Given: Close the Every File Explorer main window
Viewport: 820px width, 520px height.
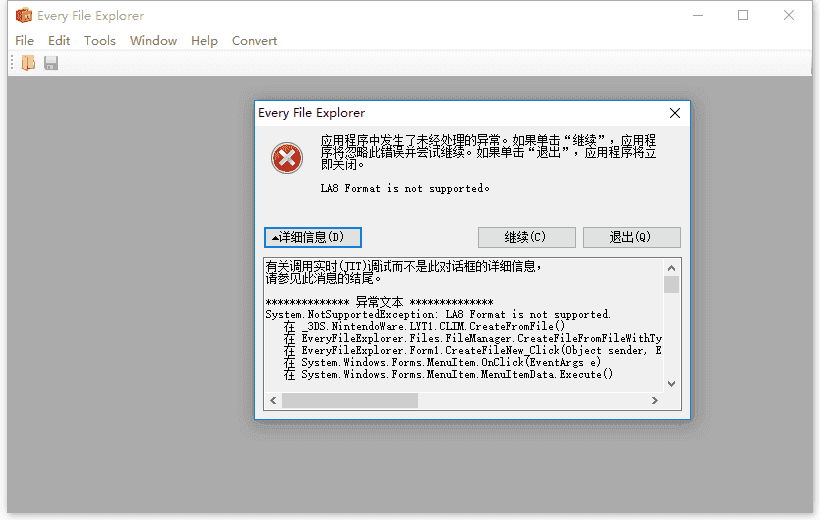Looking at the screenshot, I should click(x=789, y=16).
